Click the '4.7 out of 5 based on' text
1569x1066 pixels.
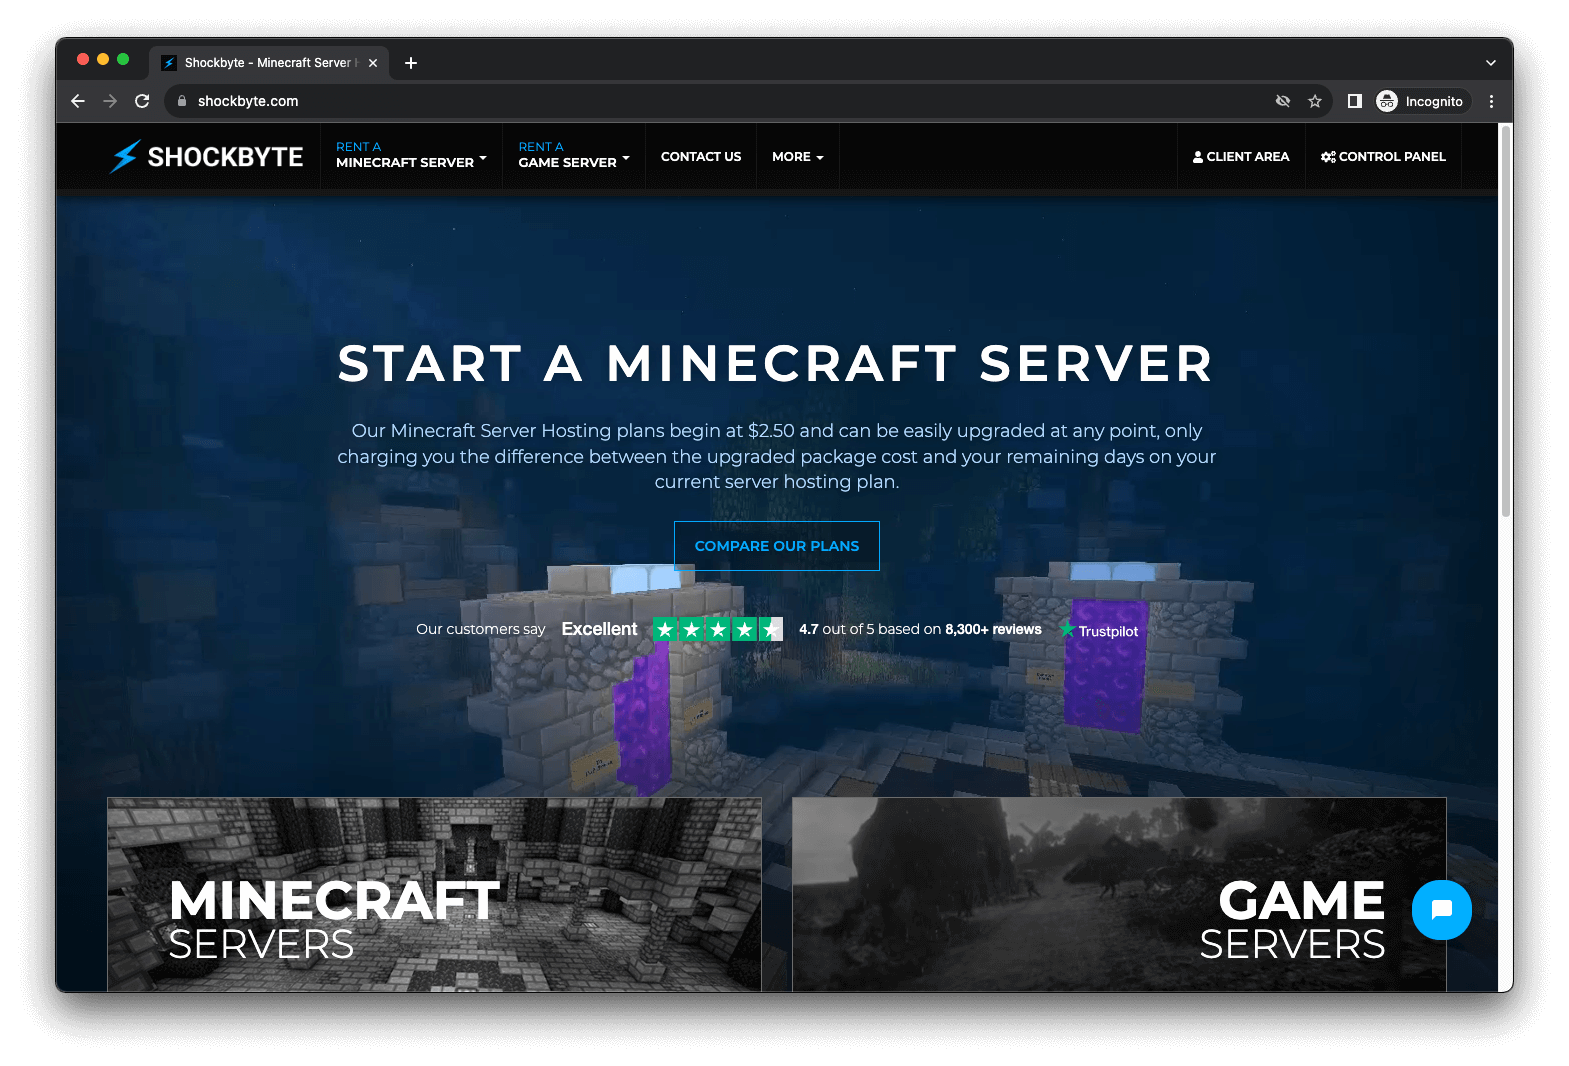[870, 629]
